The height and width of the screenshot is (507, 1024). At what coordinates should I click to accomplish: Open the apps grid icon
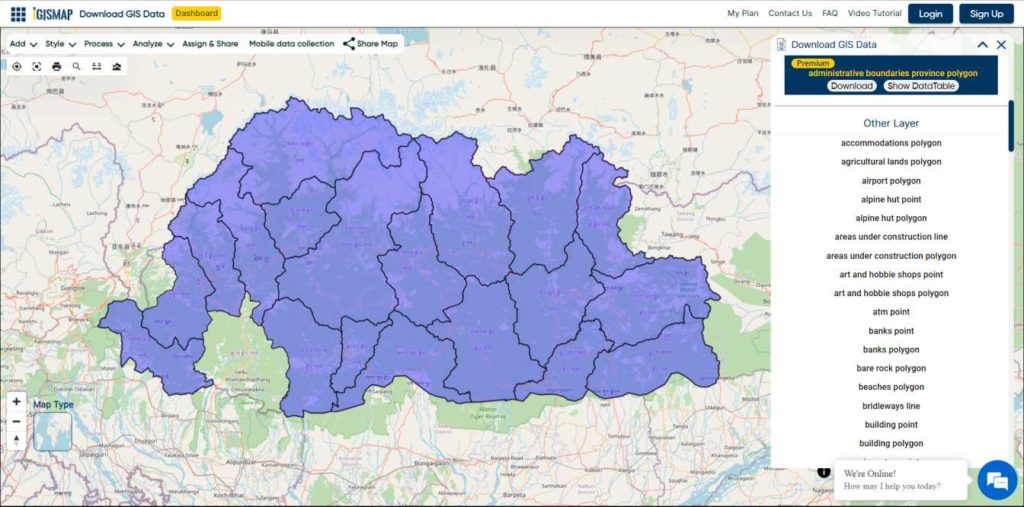[18, 14]
